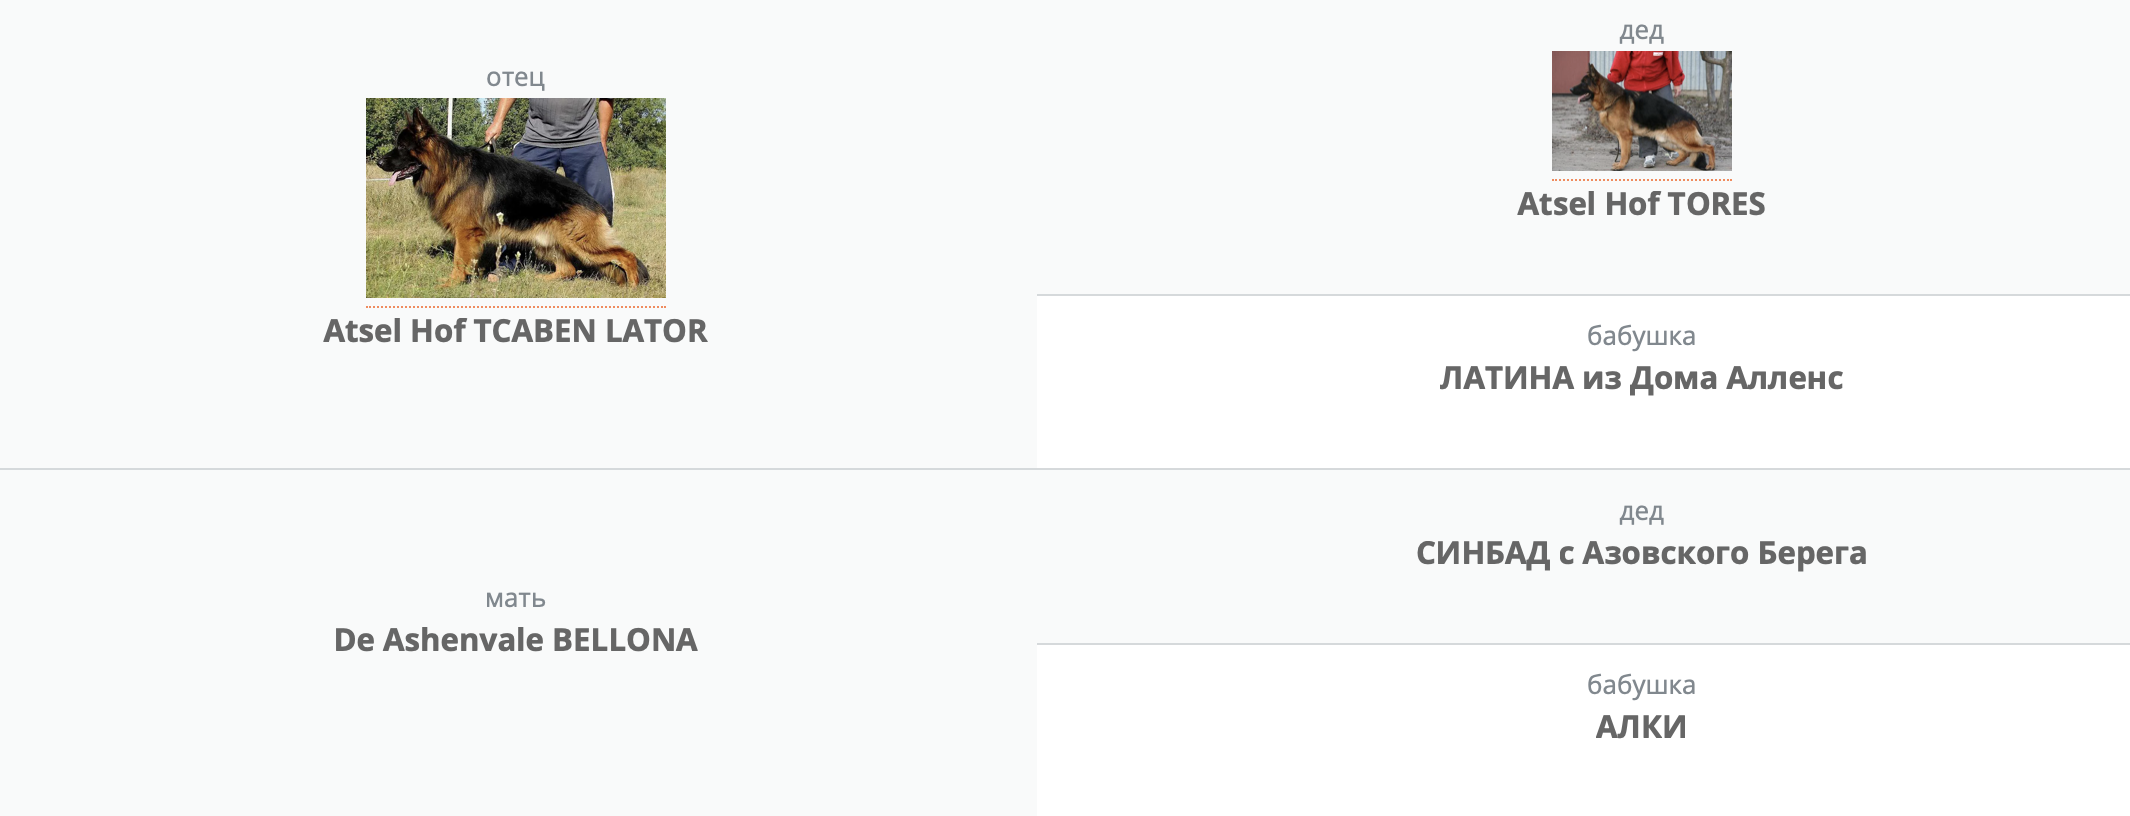This screenshot has width=2130, height=816.
Task: Click the дед label above СИНБАД
Action: point(1641,512)
